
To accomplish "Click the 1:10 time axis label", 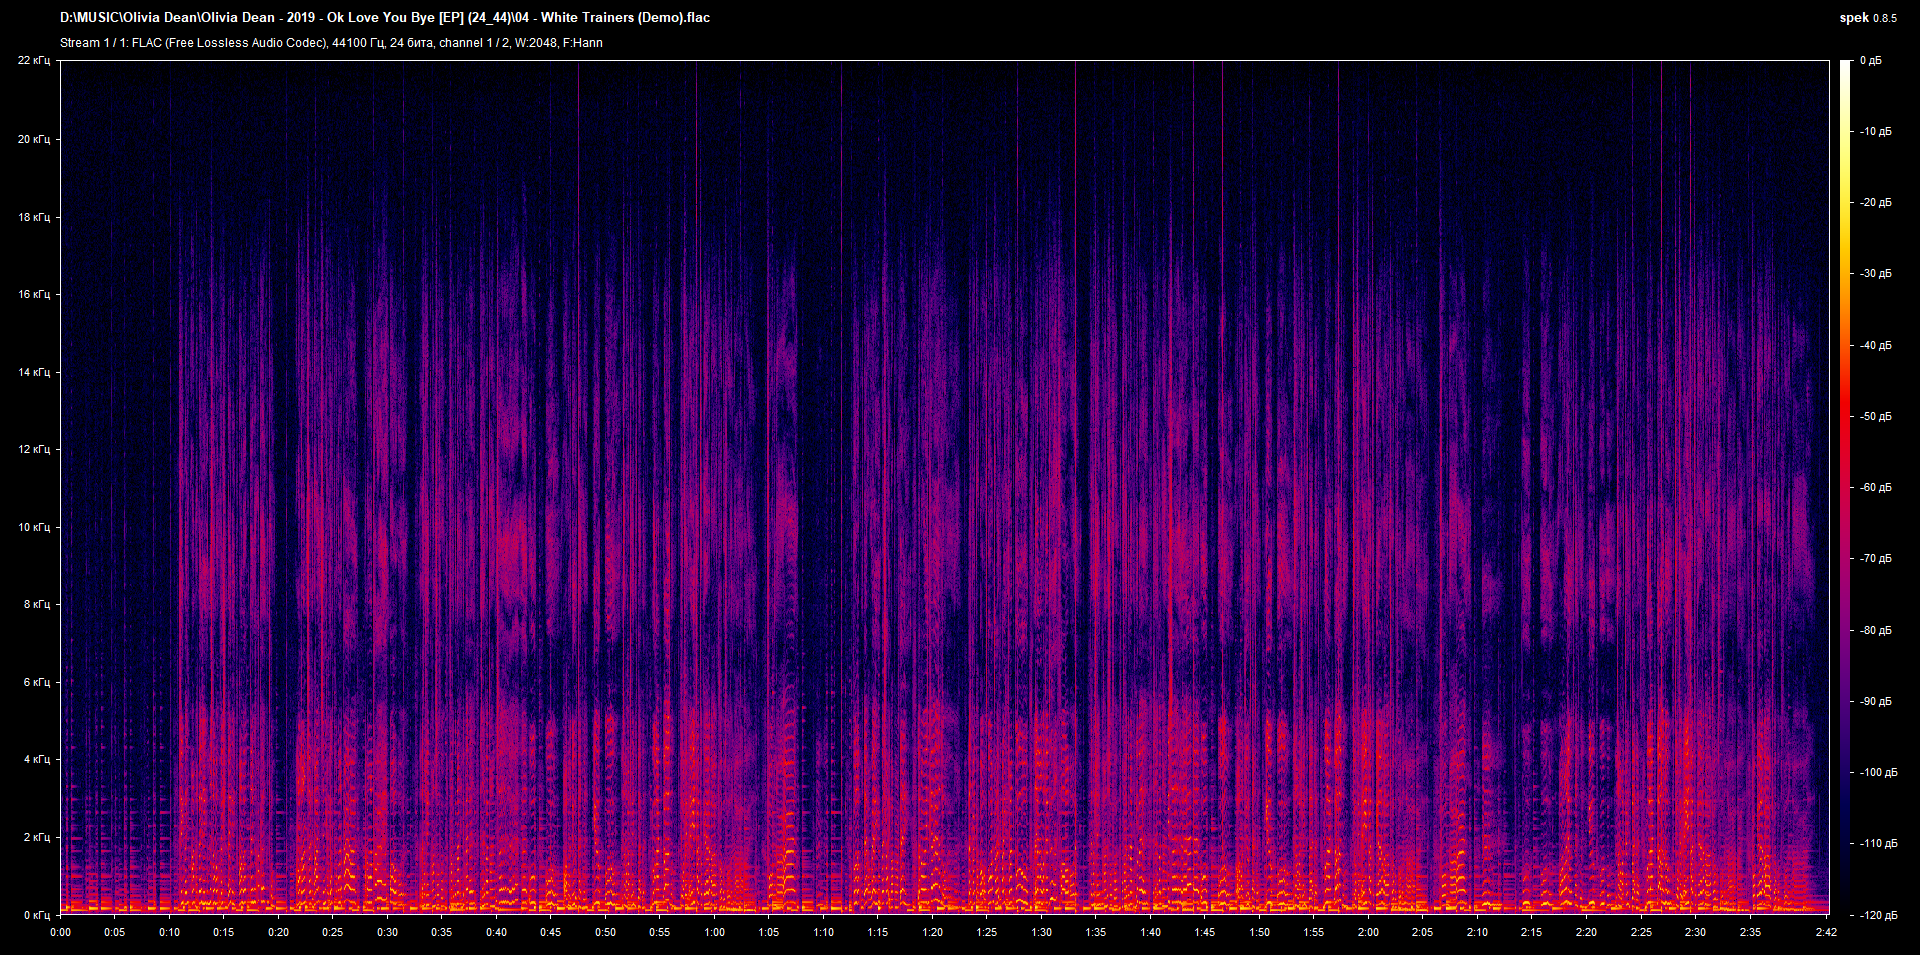I will 824,932.
